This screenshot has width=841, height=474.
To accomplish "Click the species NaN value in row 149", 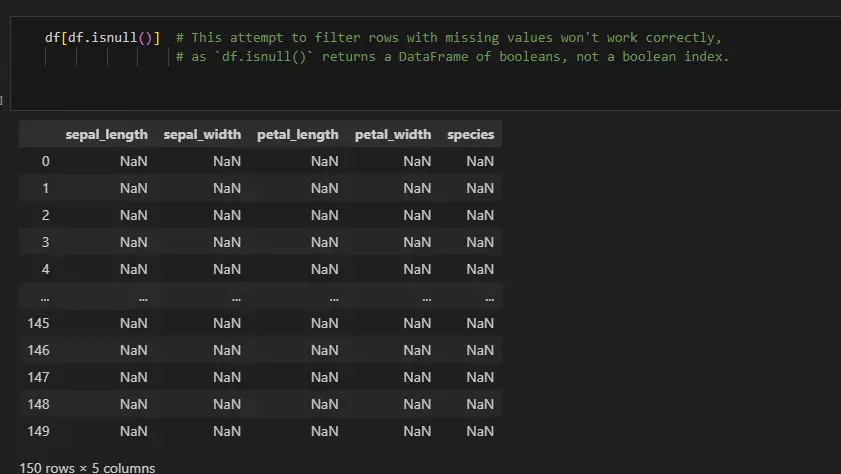I will (480, 431).
